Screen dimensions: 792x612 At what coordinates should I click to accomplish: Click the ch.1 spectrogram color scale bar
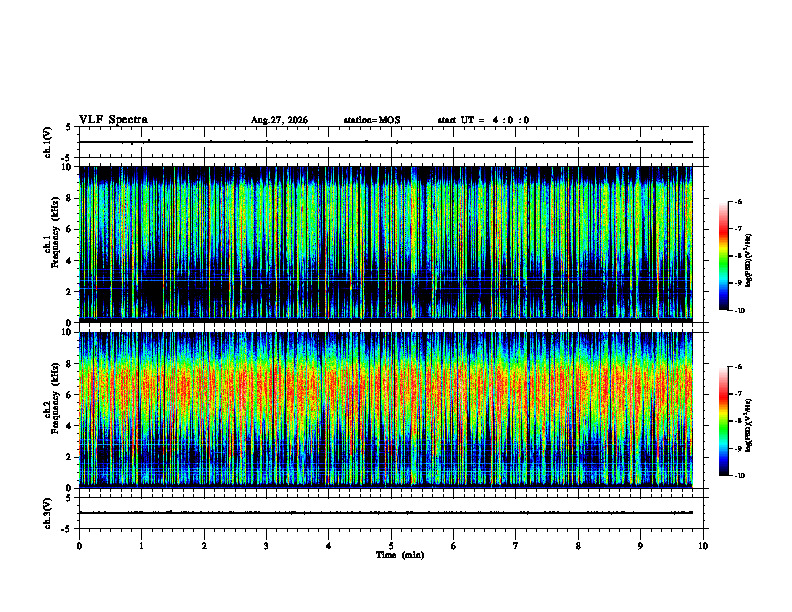coord(724,256)
